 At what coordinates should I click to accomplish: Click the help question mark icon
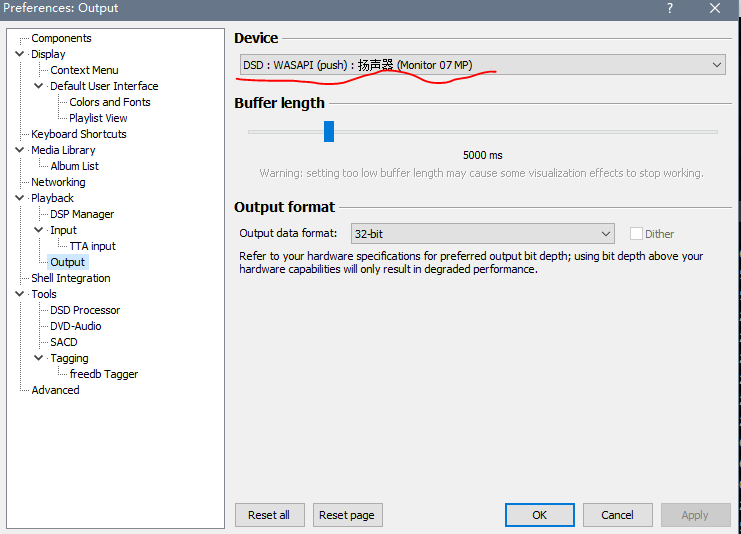coord(668,8)
